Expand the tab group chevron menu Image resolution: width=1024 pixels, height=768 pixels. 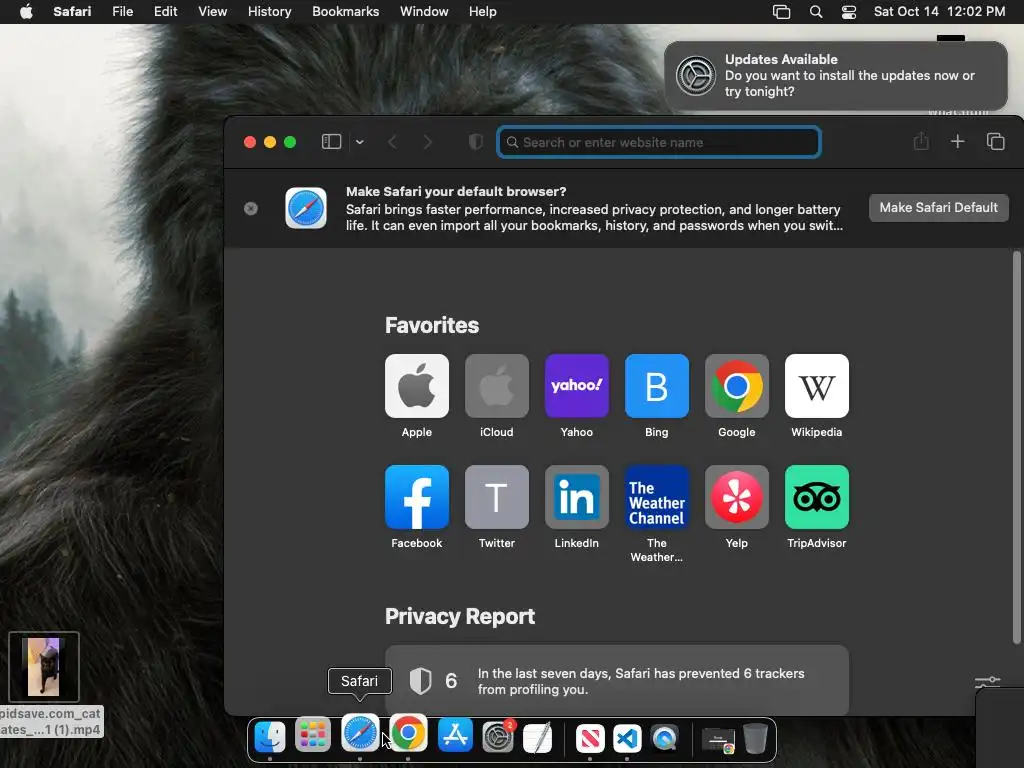360,142
